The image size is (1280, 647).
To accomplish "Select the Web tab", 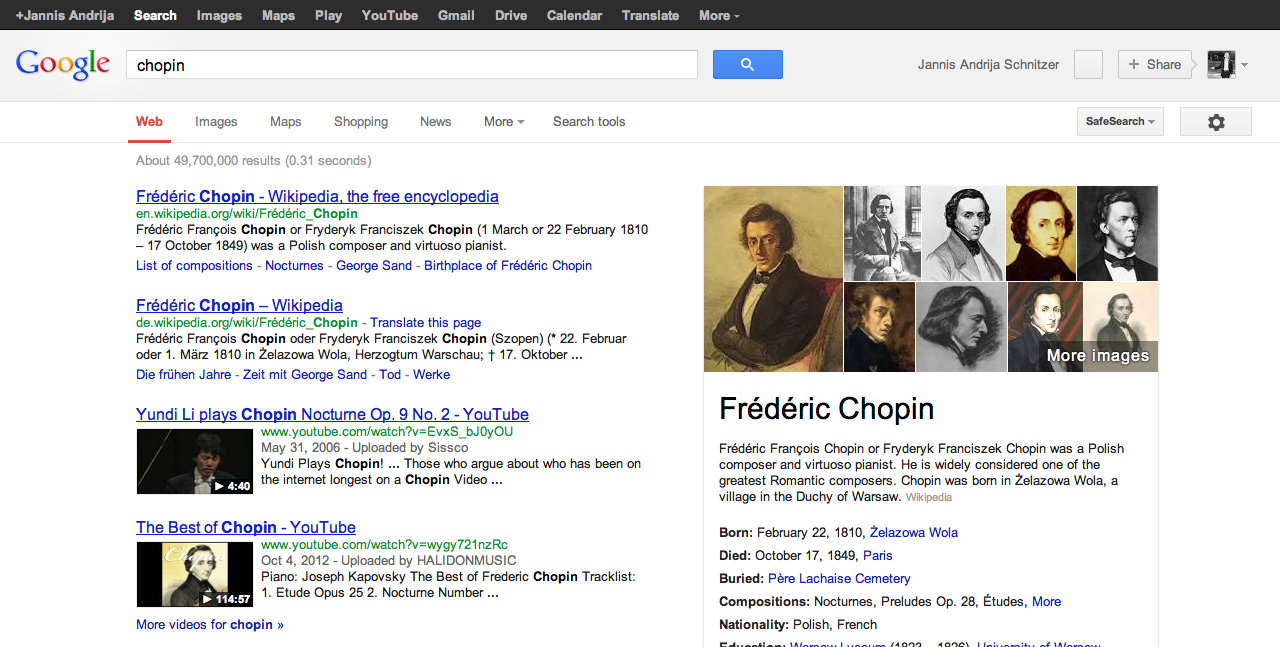I will click(149, 122).
